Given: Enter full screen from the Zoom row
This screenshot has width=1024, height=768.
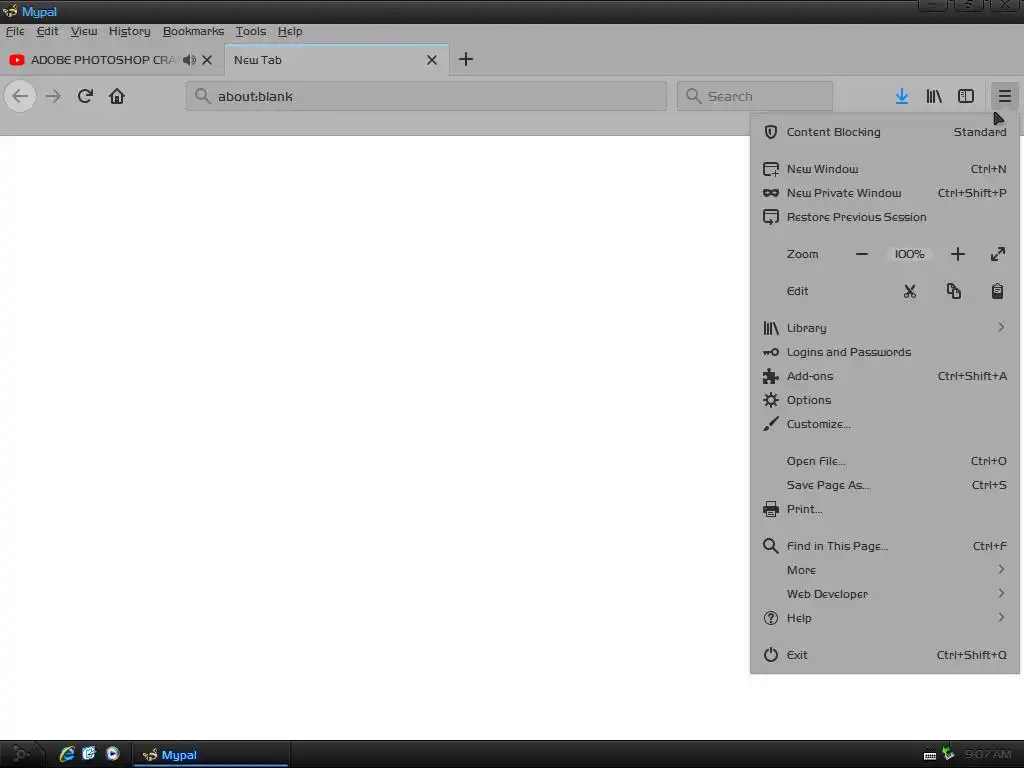Looking at the screenshot, I should [x=997, y=254].
